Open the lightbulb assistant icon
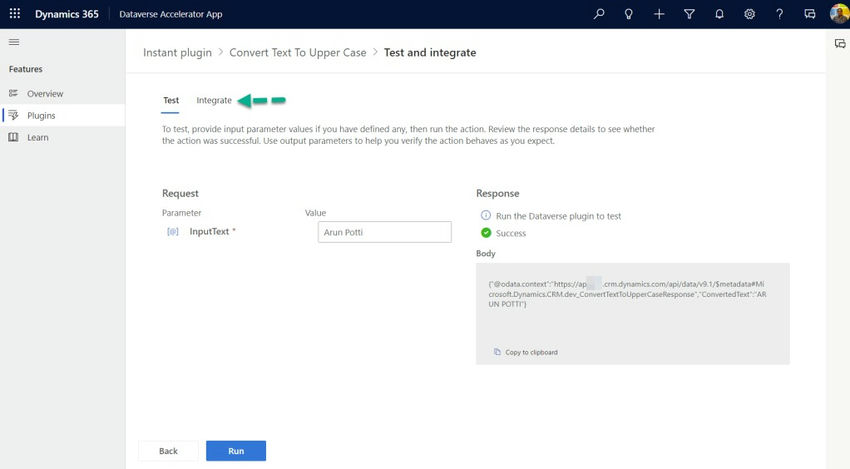The height and width of the screenshot is (469, 850). click(x=629, y=14)
